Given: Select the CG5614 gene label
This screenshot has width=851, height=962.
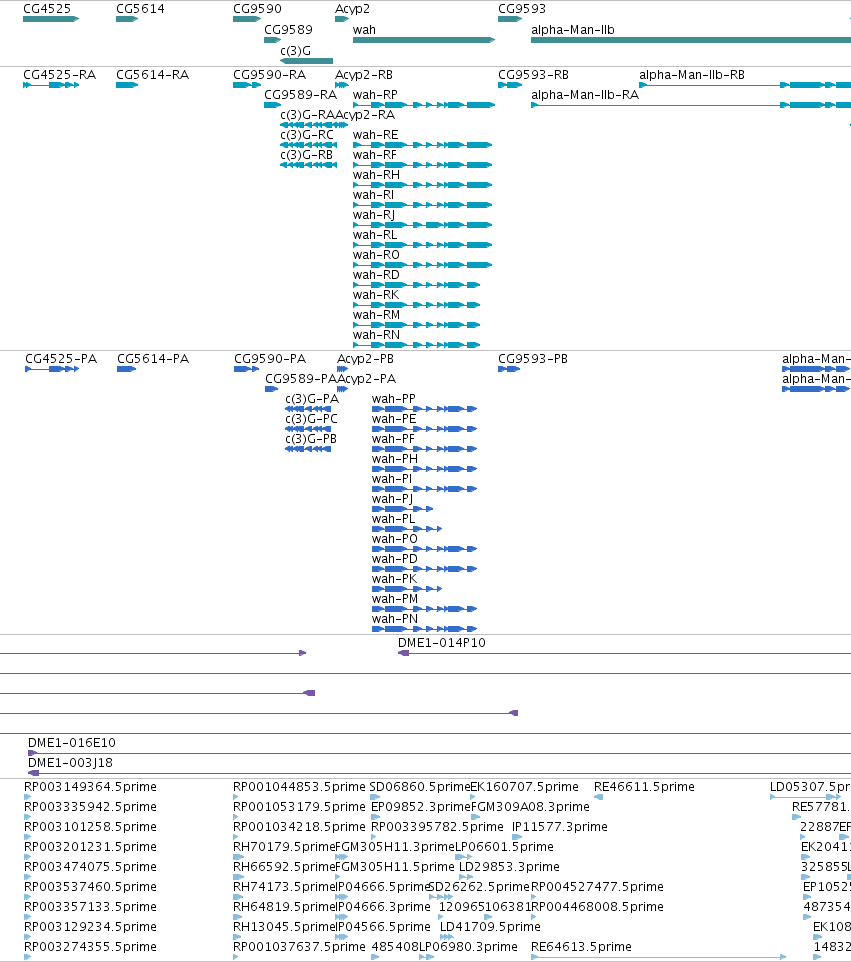Looking at the screenshot, I should 141,9.
